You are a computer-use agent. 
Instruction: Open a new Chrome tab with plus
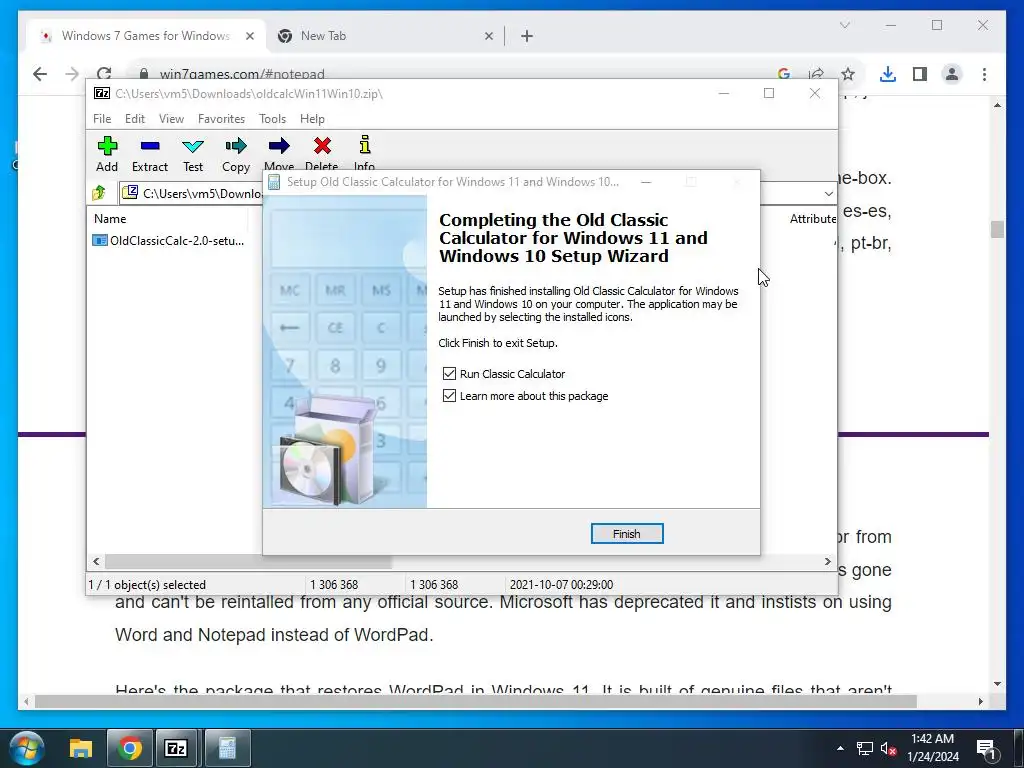coord(527,36)
